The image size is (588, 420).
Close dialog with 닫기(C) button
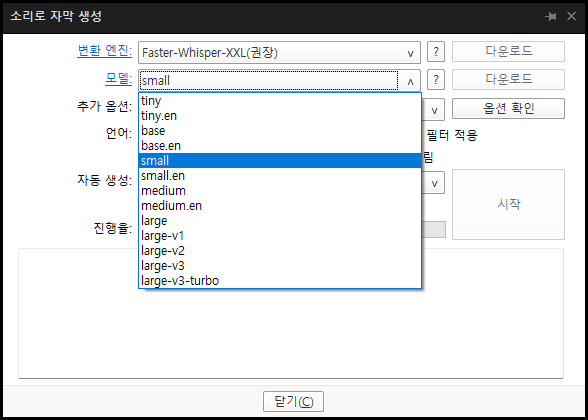(x=293, y=402)
